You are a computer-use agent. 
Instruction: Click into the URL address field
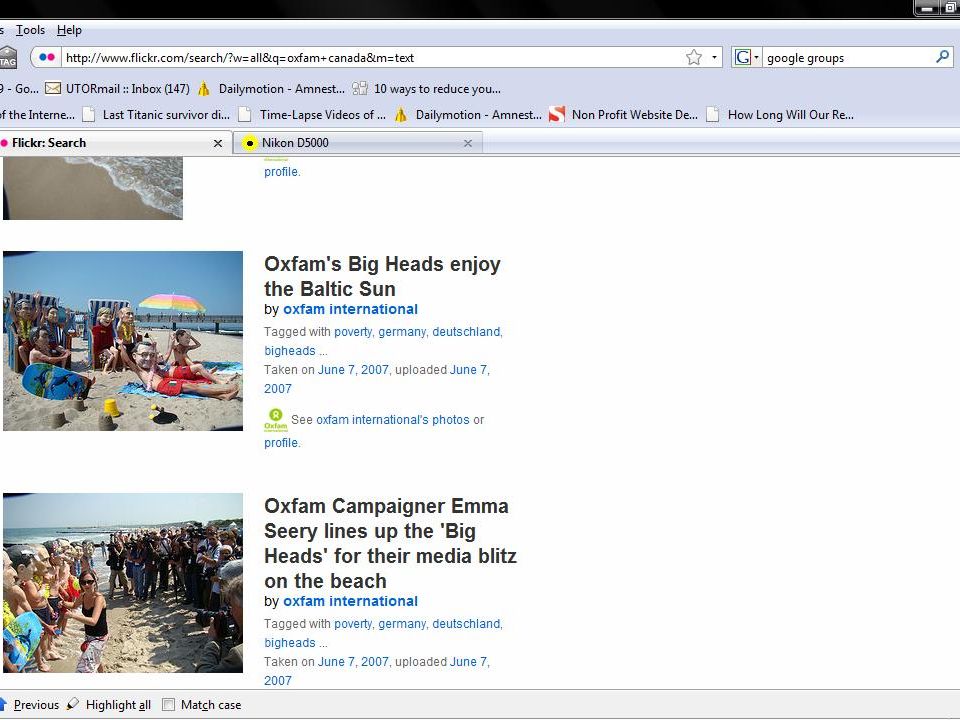tap(373, 58)
